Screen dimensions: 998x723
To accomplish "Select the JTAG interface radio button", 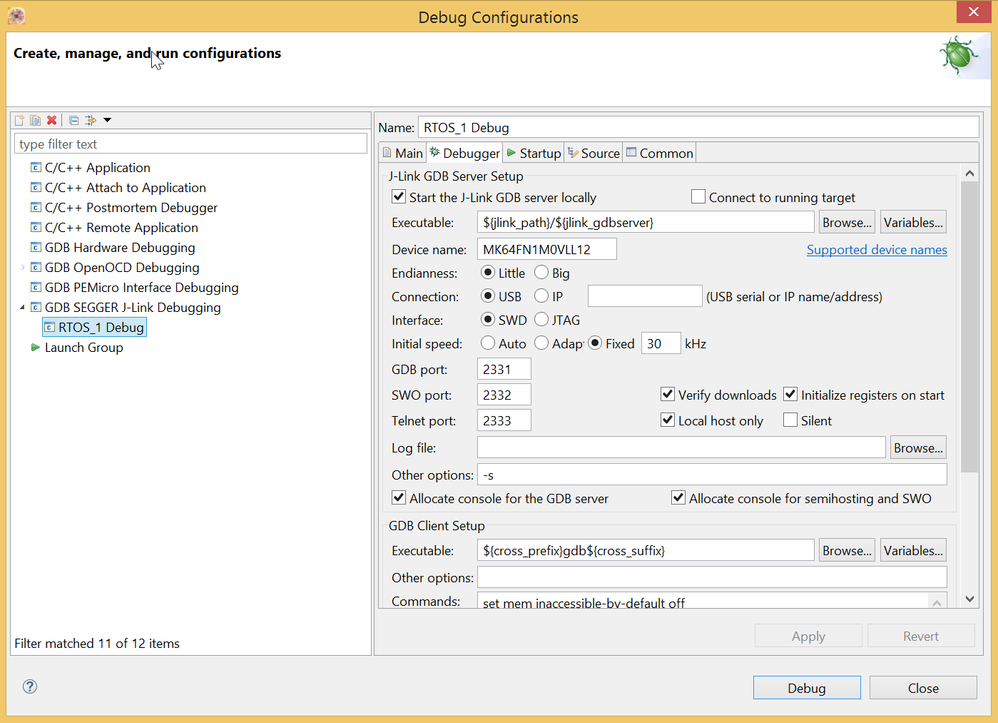I will tap(542, 320).
